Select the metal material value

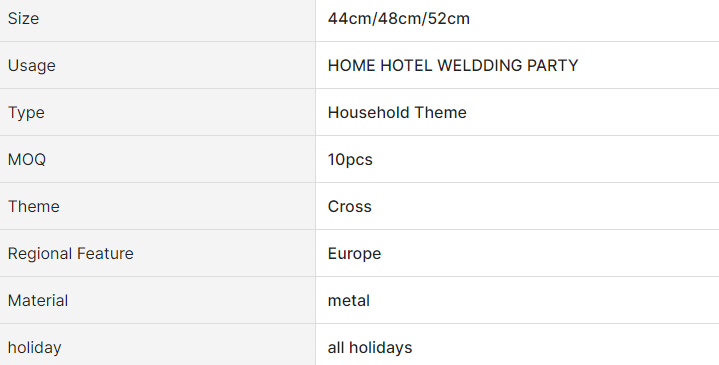point(348,300)
